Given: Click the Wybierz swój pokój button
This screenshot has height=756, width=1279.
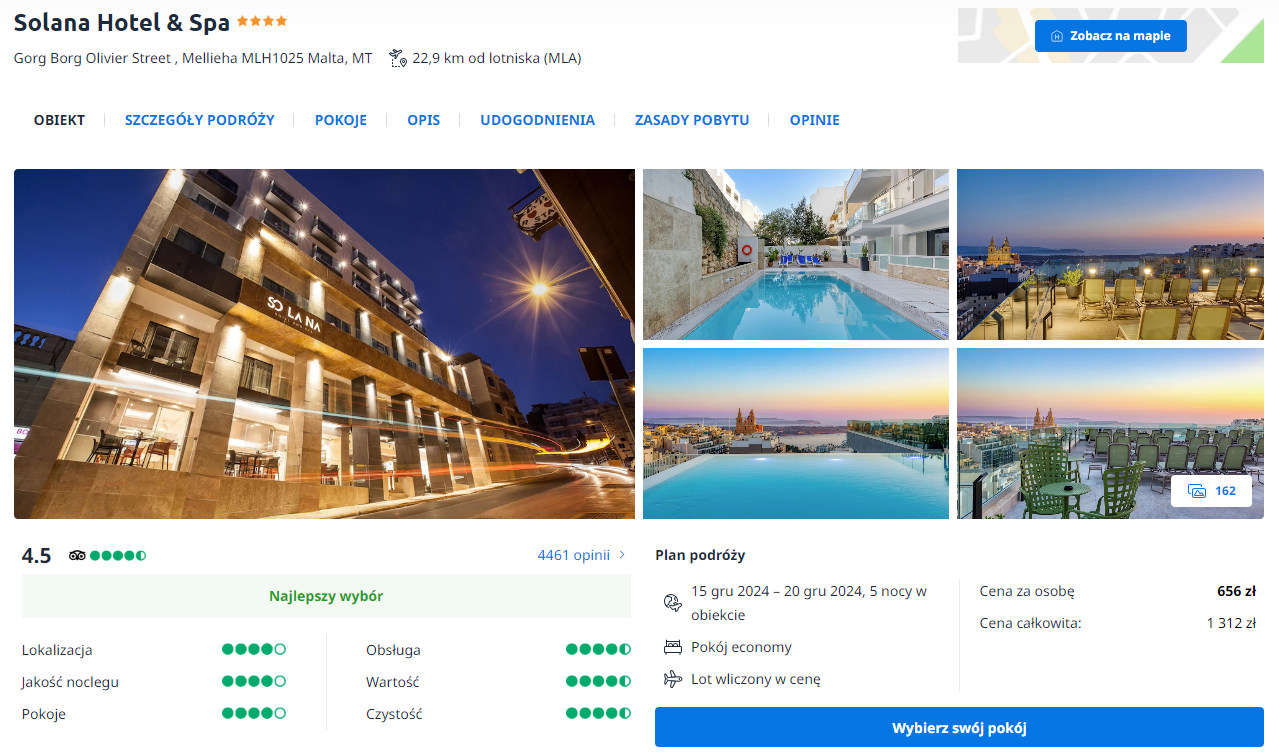Looking at the screenshot, I should [959, 727].
